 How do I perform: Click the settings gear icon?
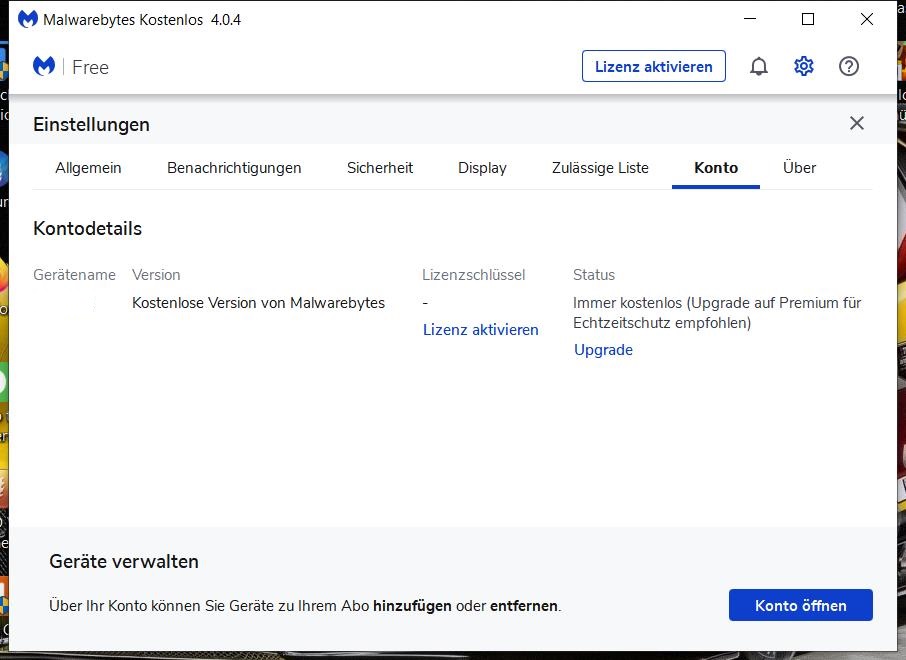[804, 66]
